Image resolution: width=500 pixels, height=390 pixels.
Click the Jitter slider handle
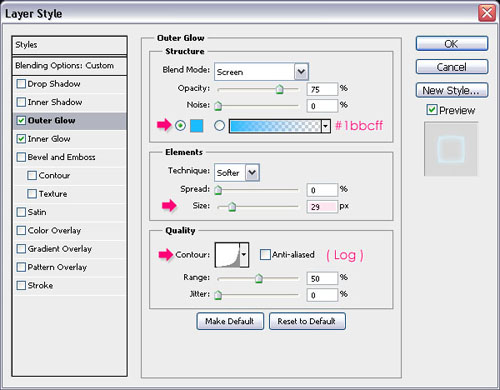[218, 295]
